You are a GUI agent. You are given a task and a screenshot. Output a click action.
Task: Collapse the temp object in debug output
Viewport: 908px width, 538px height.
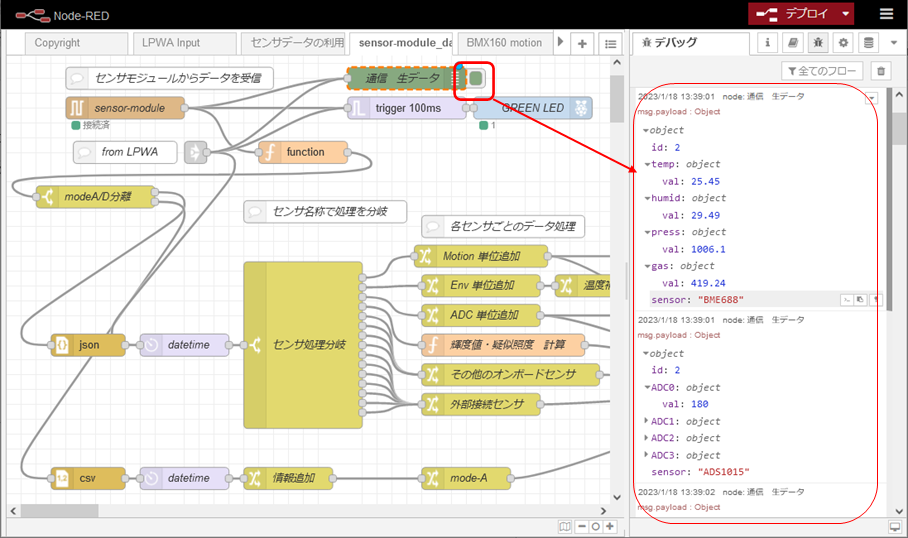click(x=648, y=164)
